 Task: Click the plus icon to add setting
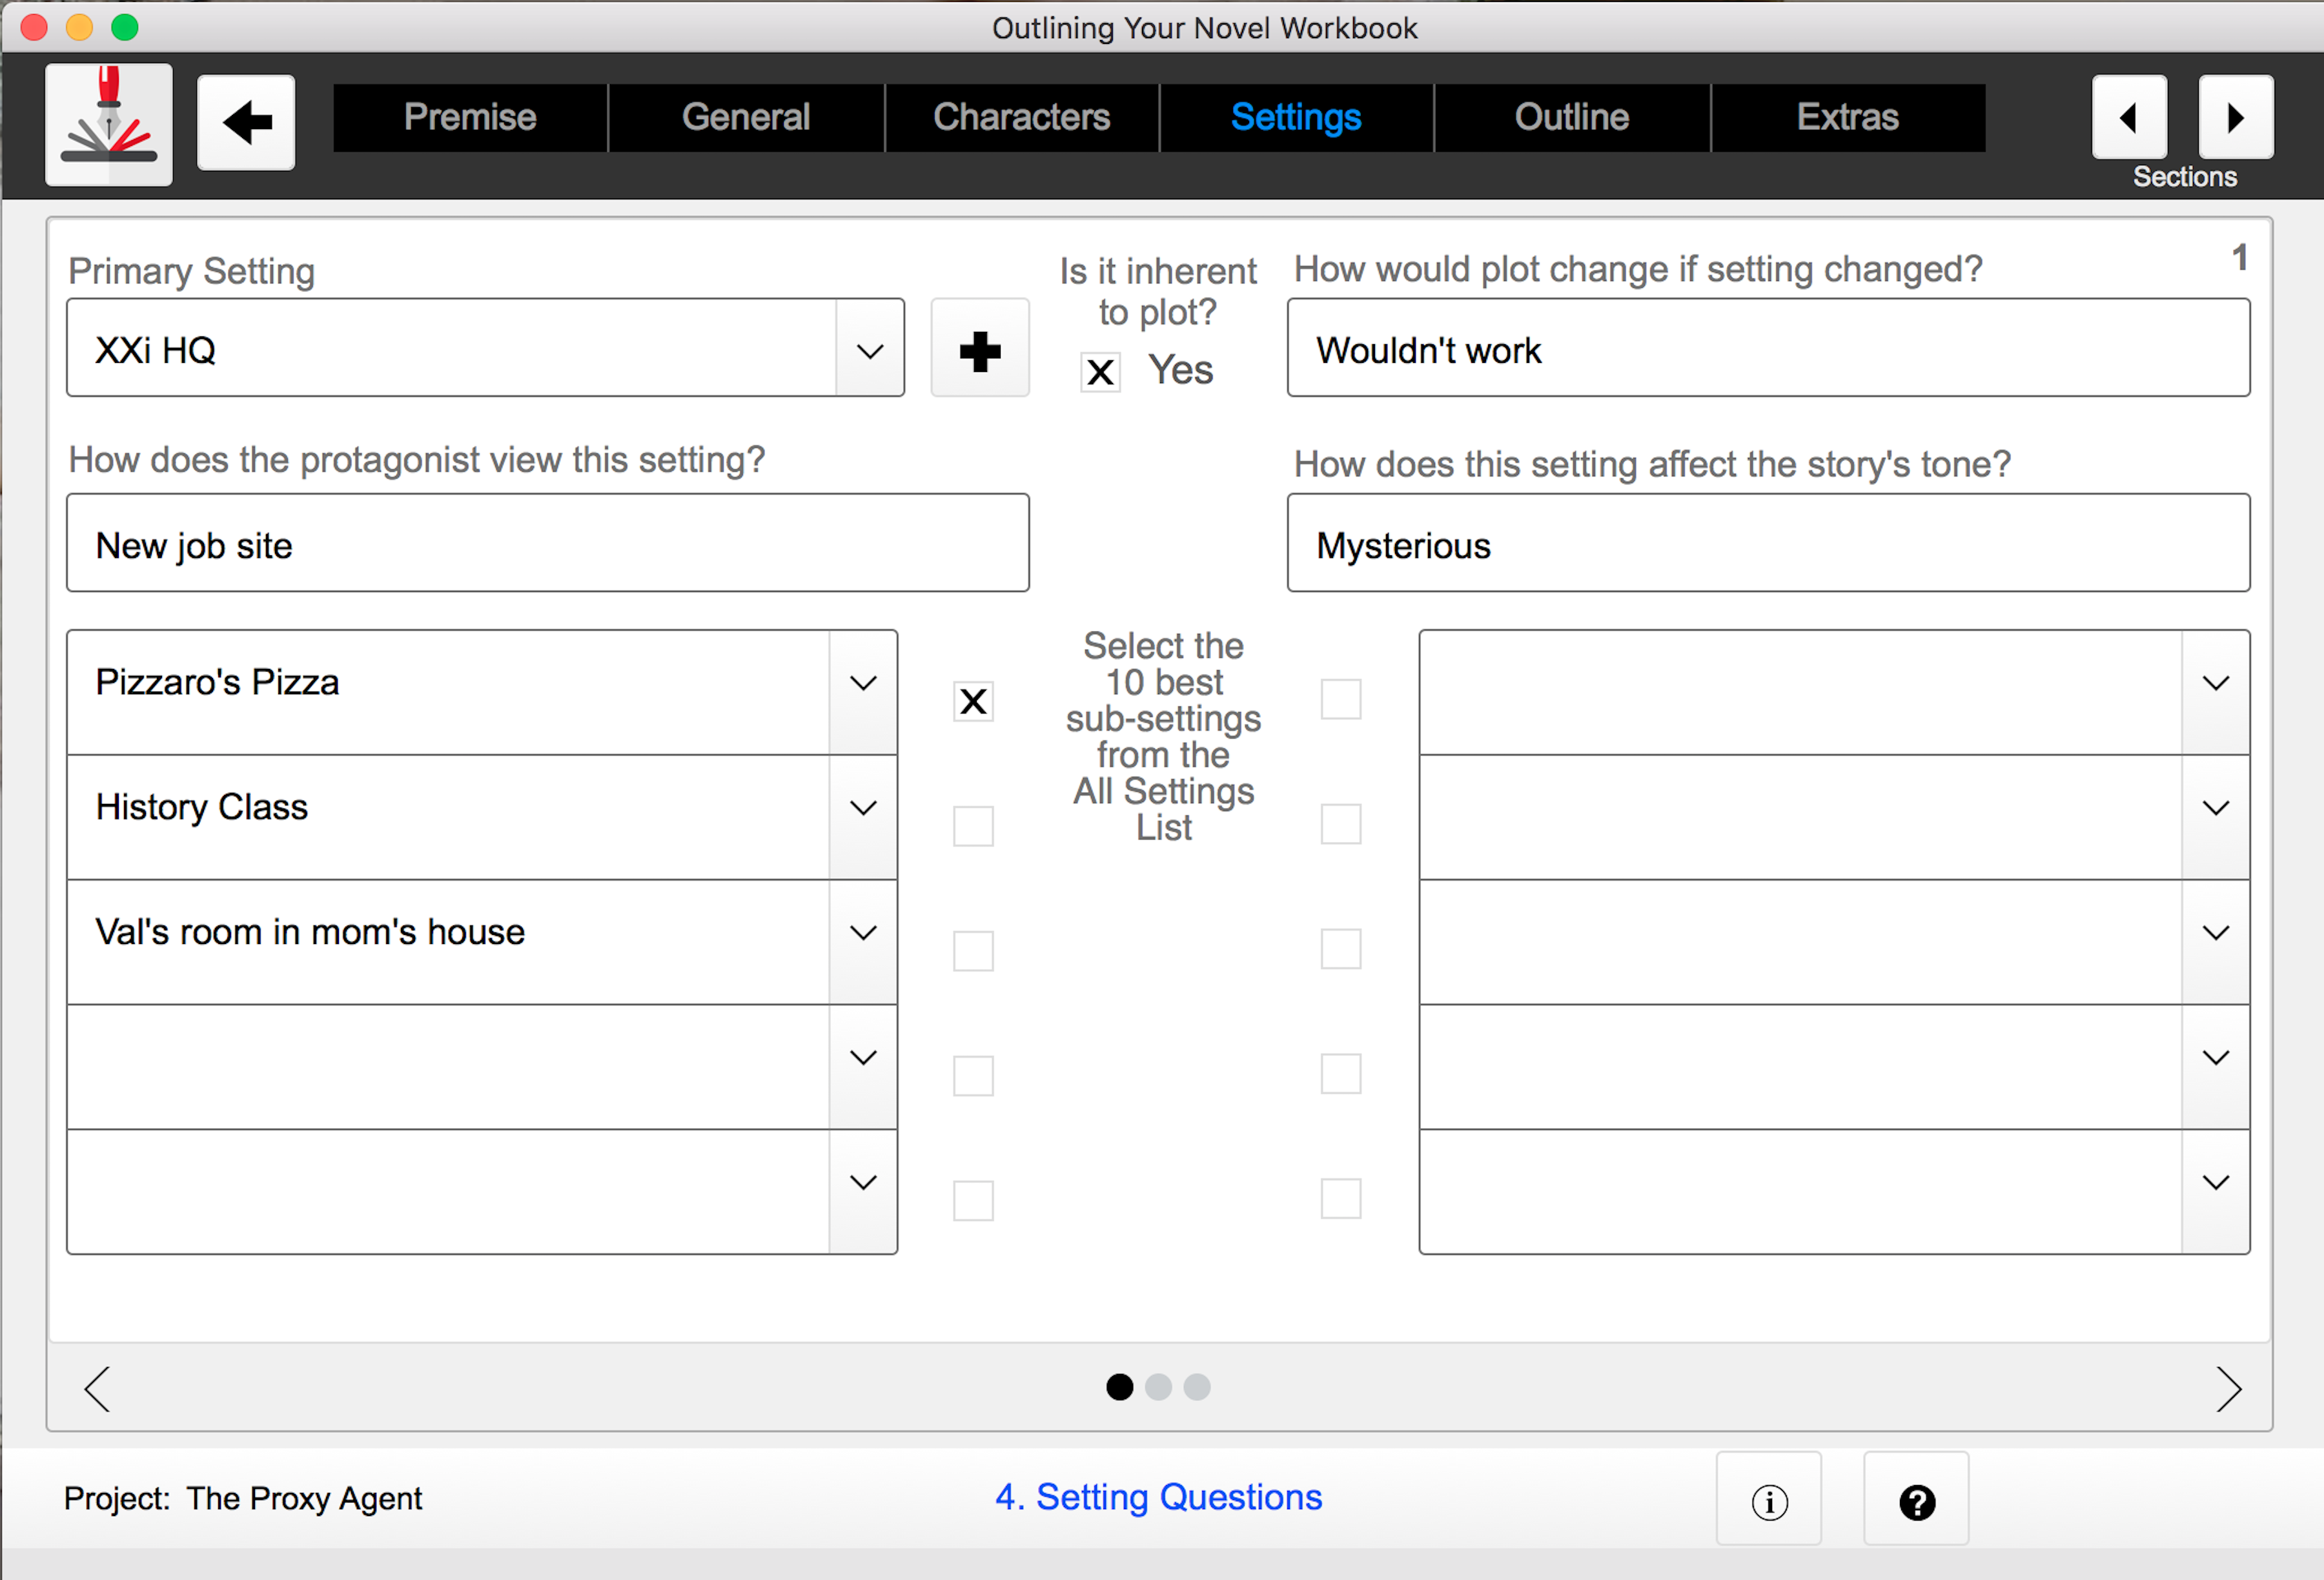[x=979, y=350]
